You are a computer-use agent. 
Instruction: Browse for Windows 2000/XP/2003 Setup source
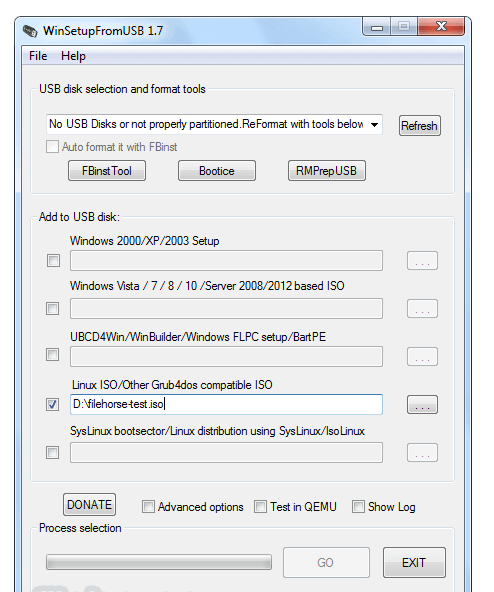[x=422, y=261]
